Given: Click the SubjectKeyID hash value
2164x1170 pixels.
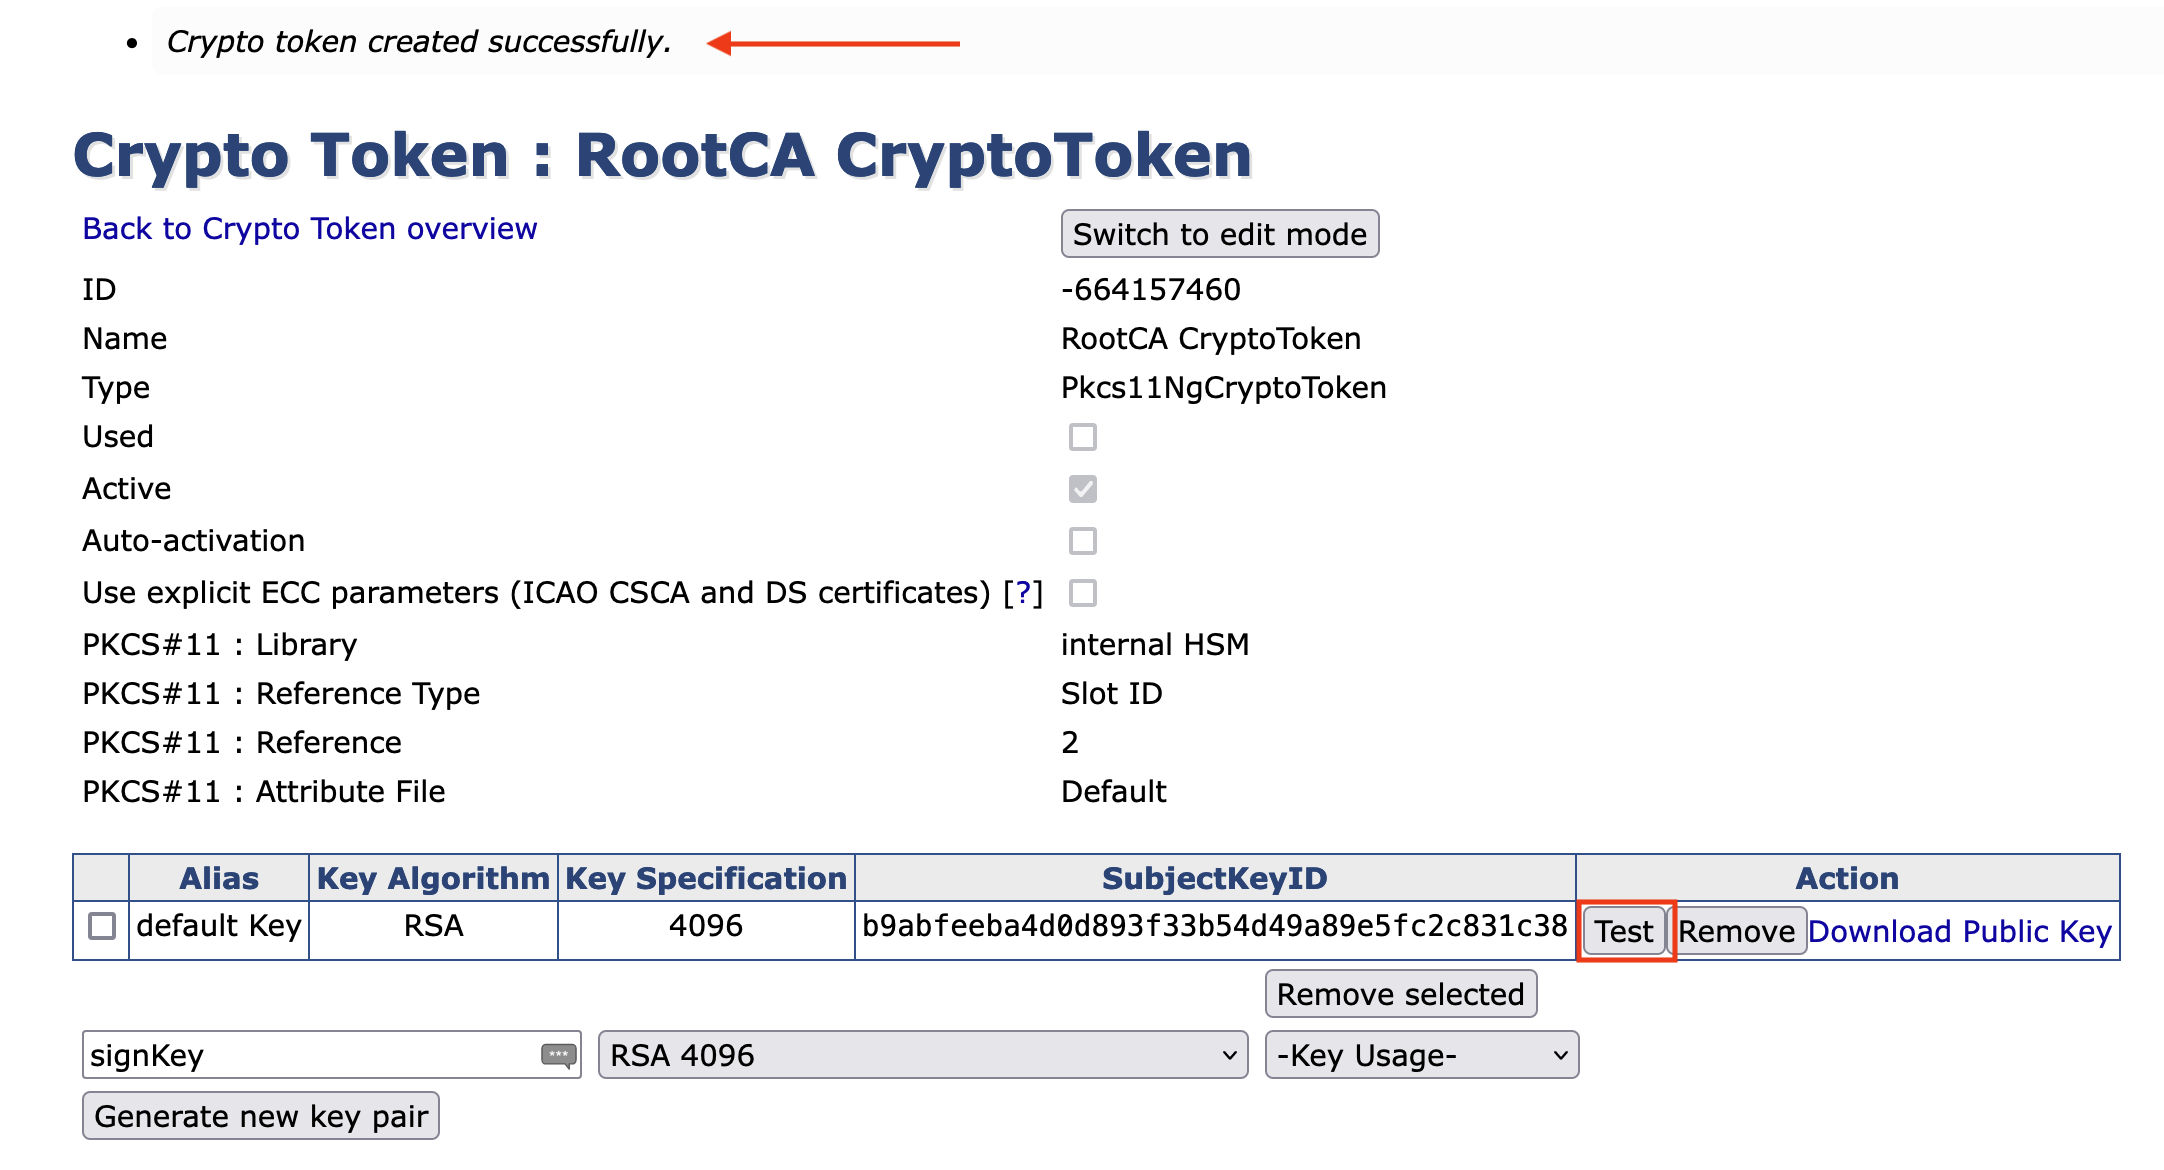Looking at the screenshot, I should point(1214,926).
